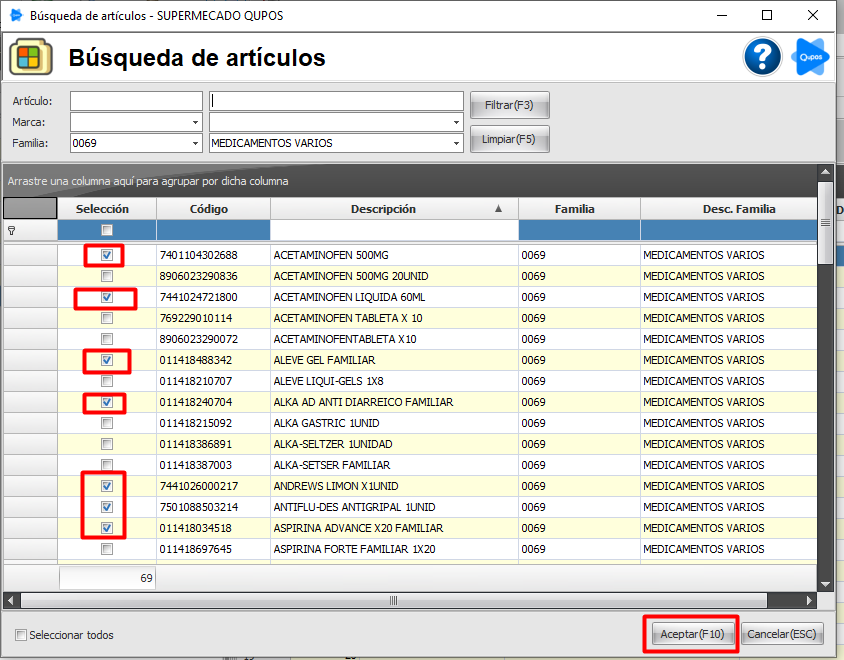Uncheck ALKA AD ANTI DIARREICO FAMILIAR

(x=106, y=402)
